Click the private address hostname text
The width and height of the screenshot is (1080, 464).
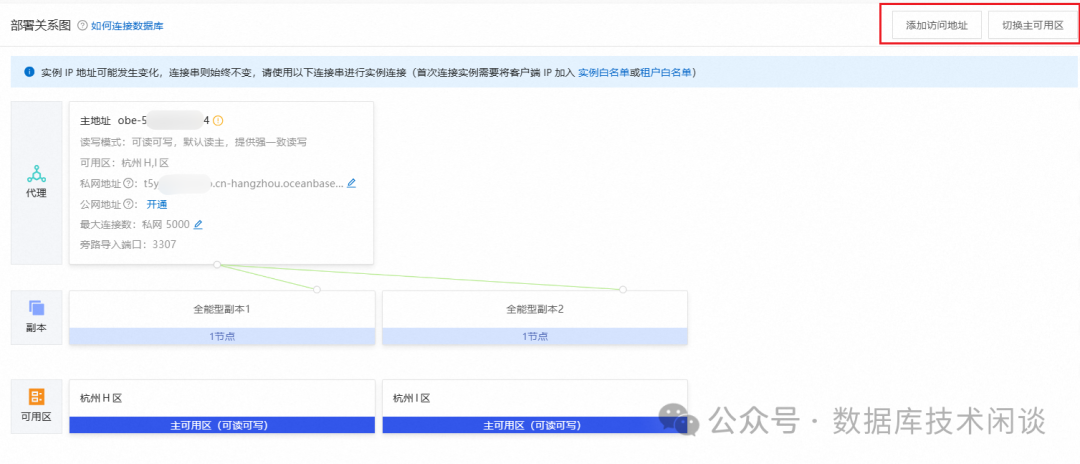(243, 184)
